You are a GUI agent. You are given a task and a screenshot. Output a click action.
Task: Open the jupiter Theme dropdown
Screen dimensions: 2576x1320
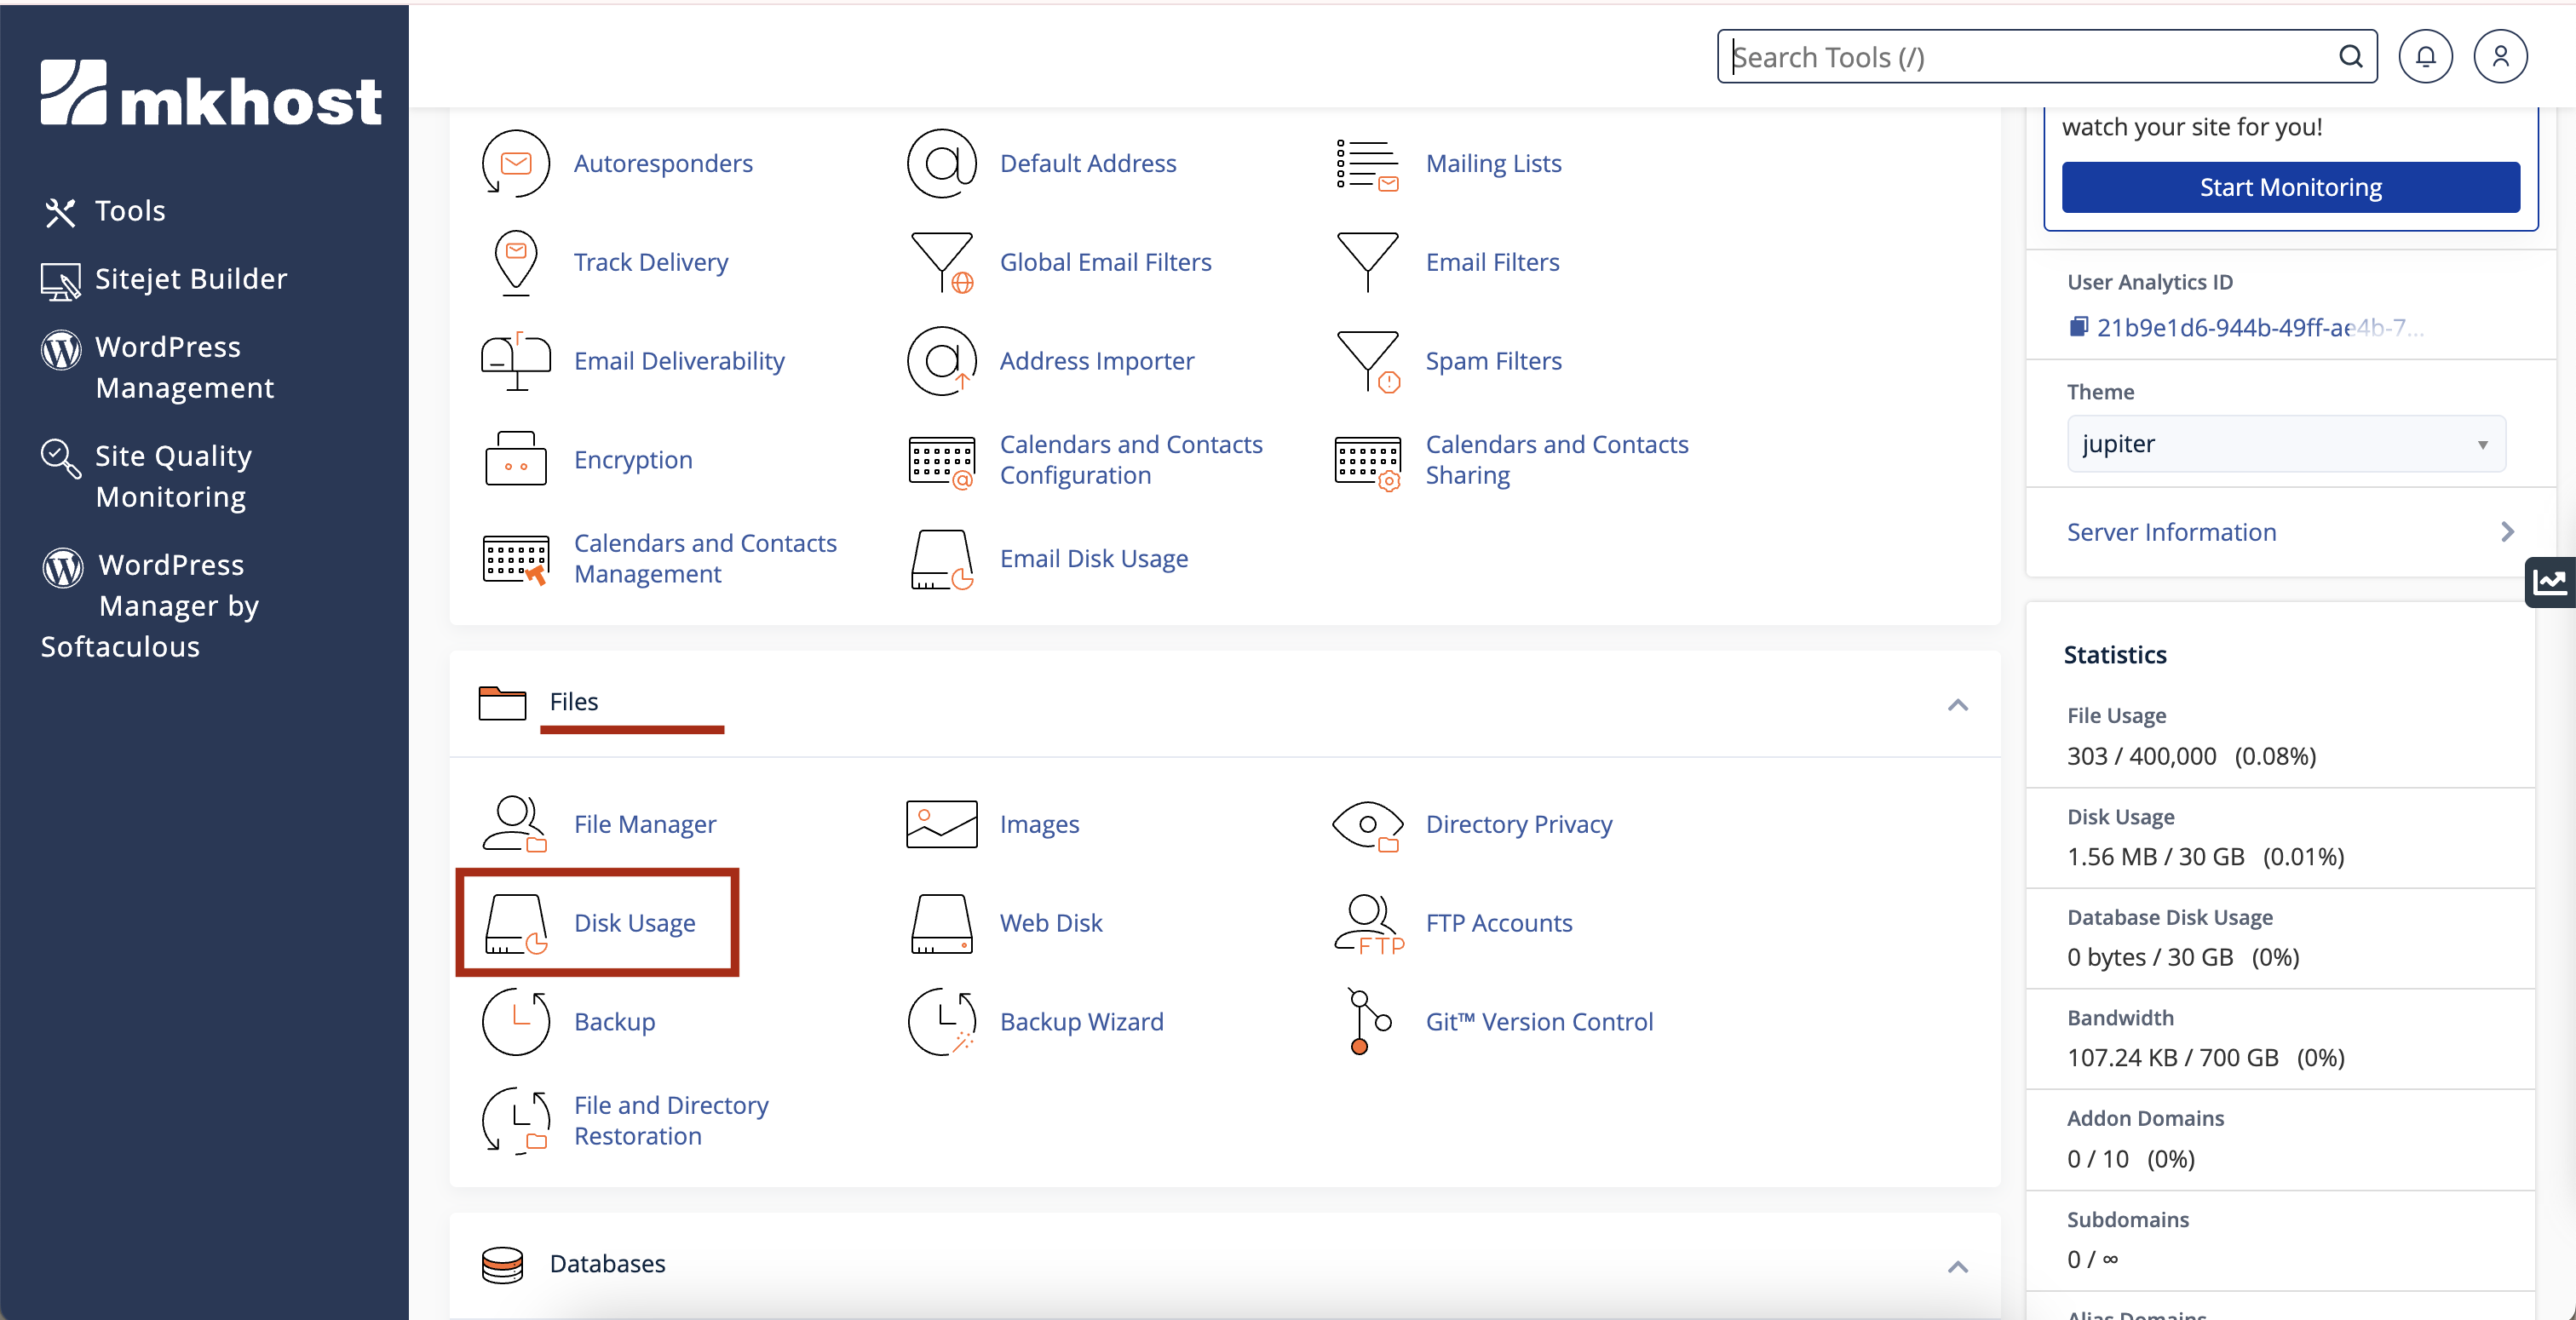coord(2285,444)
